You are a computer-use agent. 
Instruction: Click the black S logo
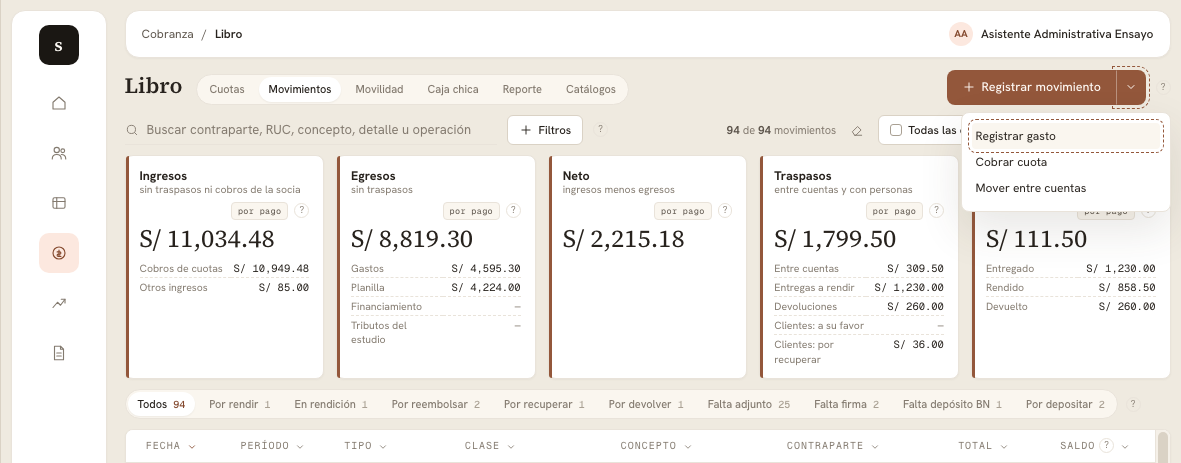pos(59,45)
